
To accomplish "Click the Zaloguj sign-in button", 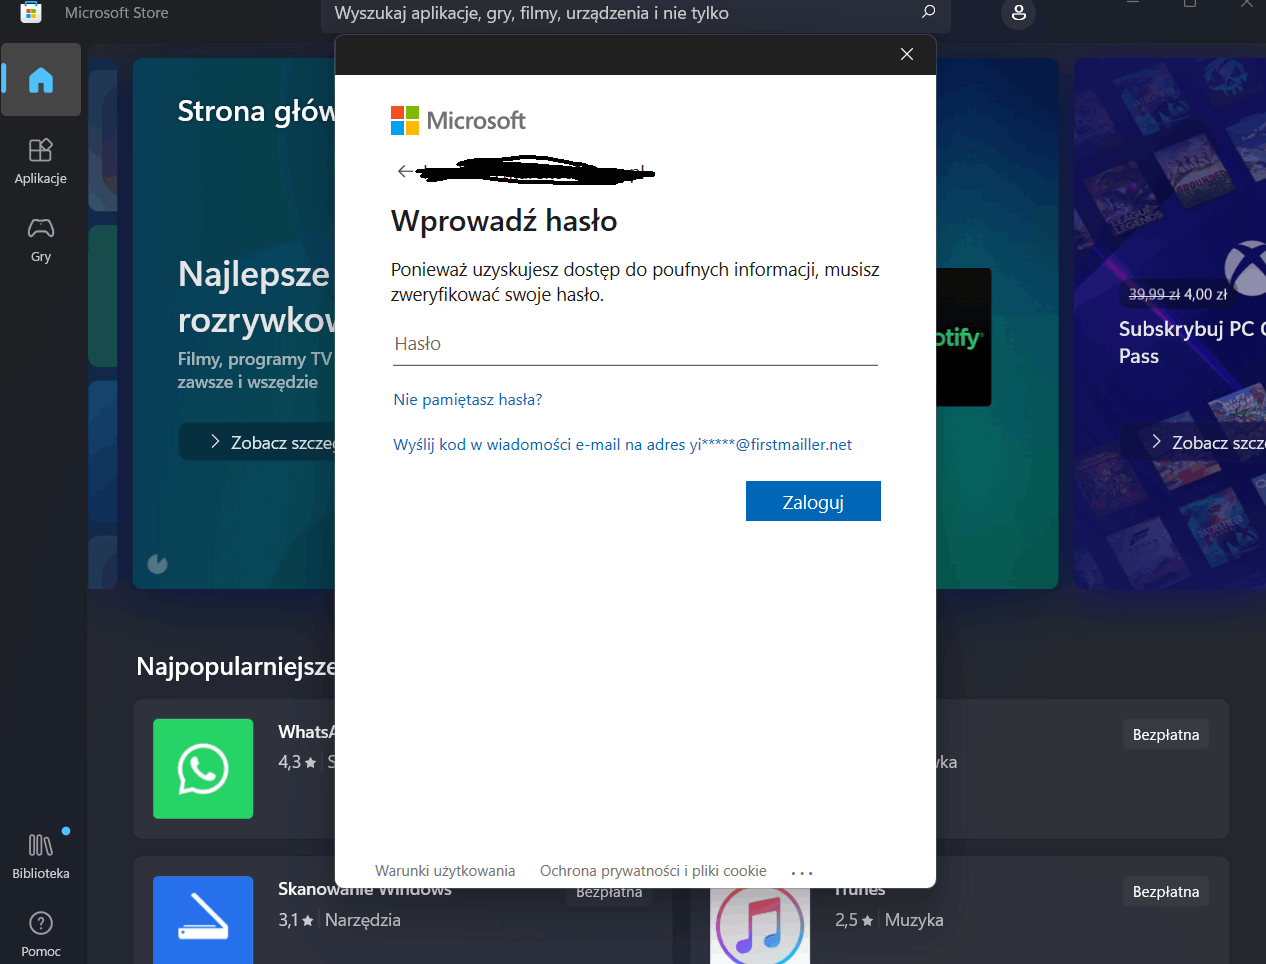I will pos(813,501).
